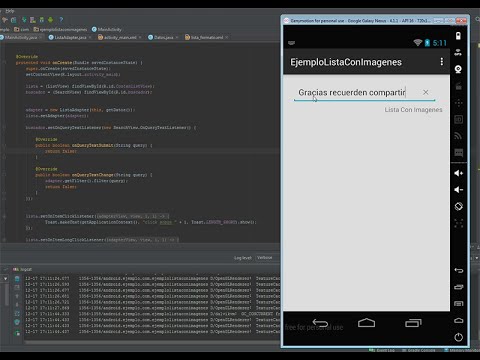480x360 pixels.
Task: Switch to the Datos.java editor tab
Action: pos(163,37)
